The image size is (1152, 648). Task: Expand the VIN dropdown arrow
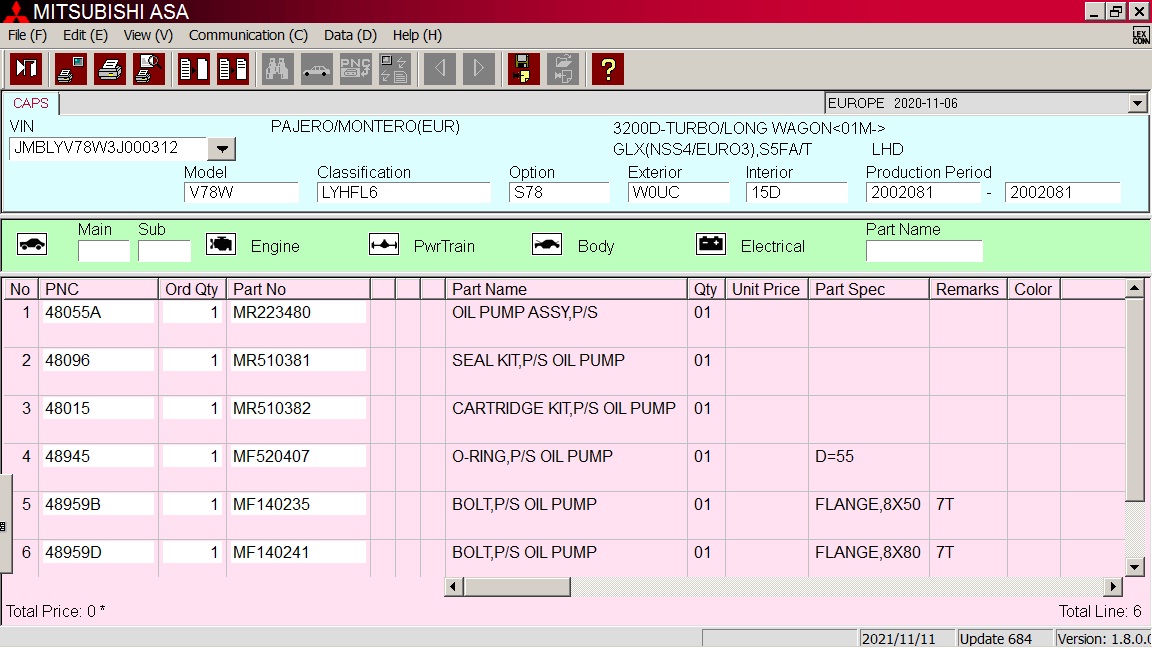coord(222,149)
